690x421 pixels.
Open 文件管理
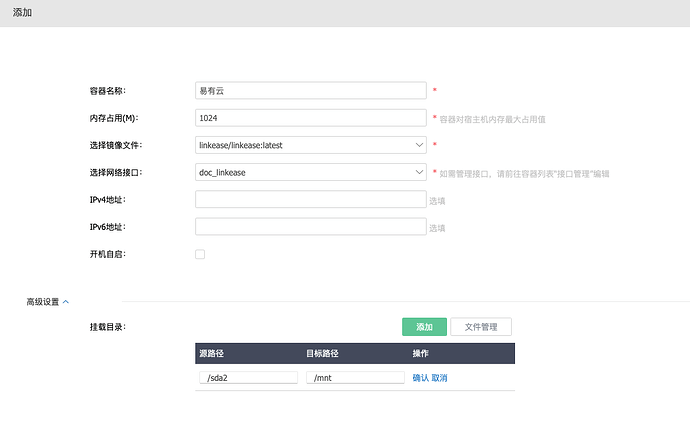pyautogui.click(x=481, y=327)
